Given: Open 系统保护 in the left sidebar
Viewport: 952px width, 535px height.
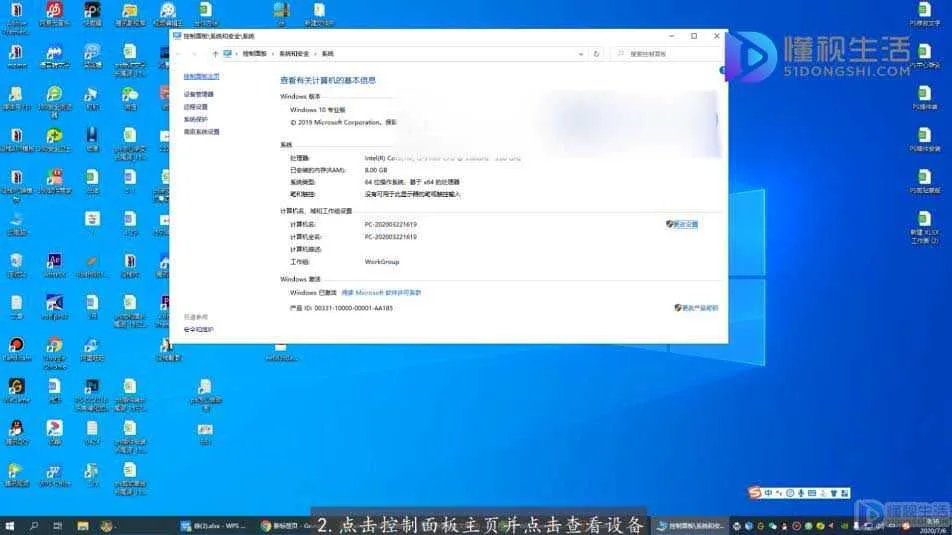Looking at the screenshot, I should coord(196,120).
